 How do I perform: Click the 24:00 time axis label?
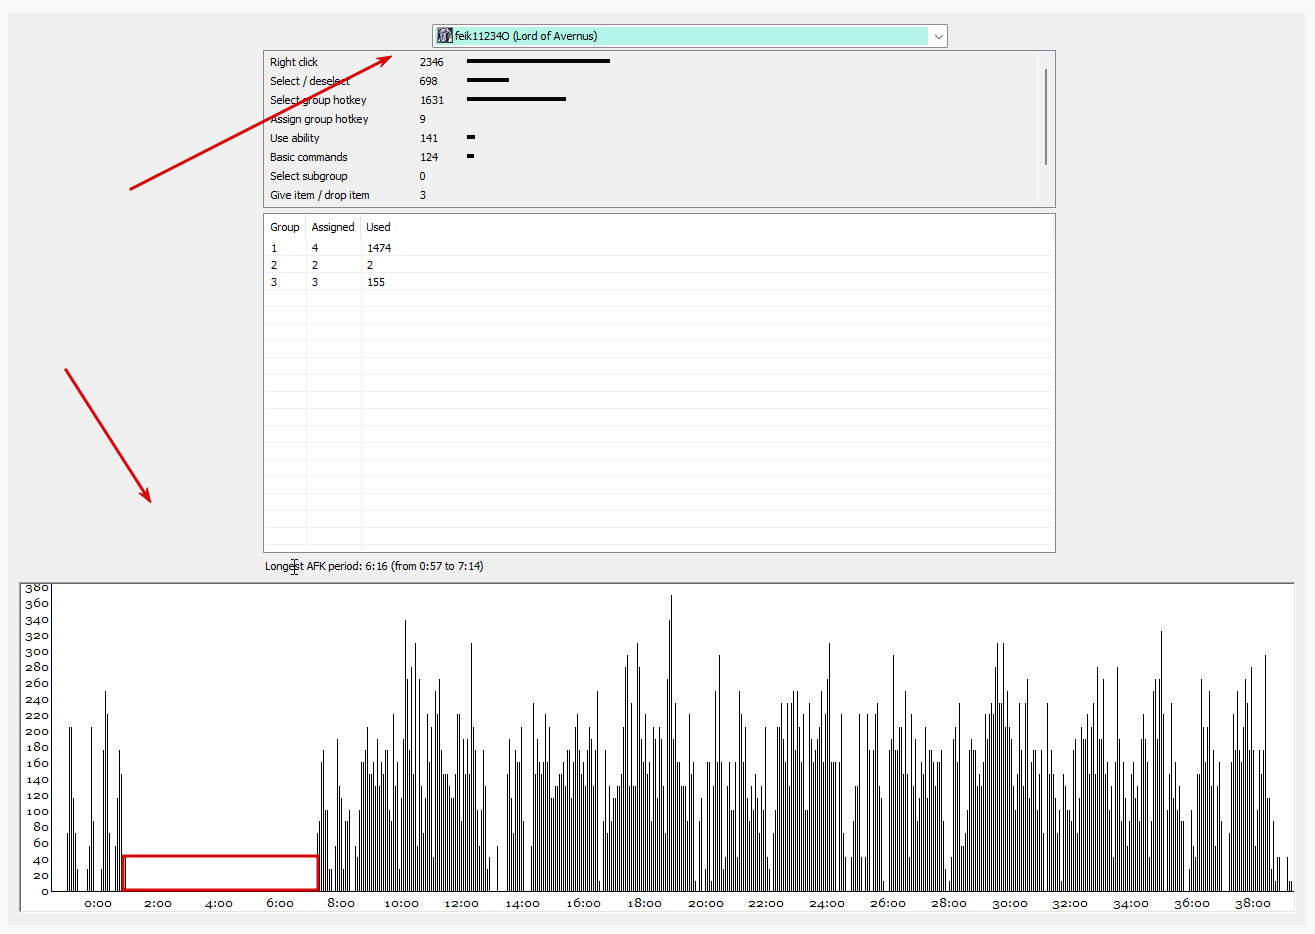(x=827, y=904)
